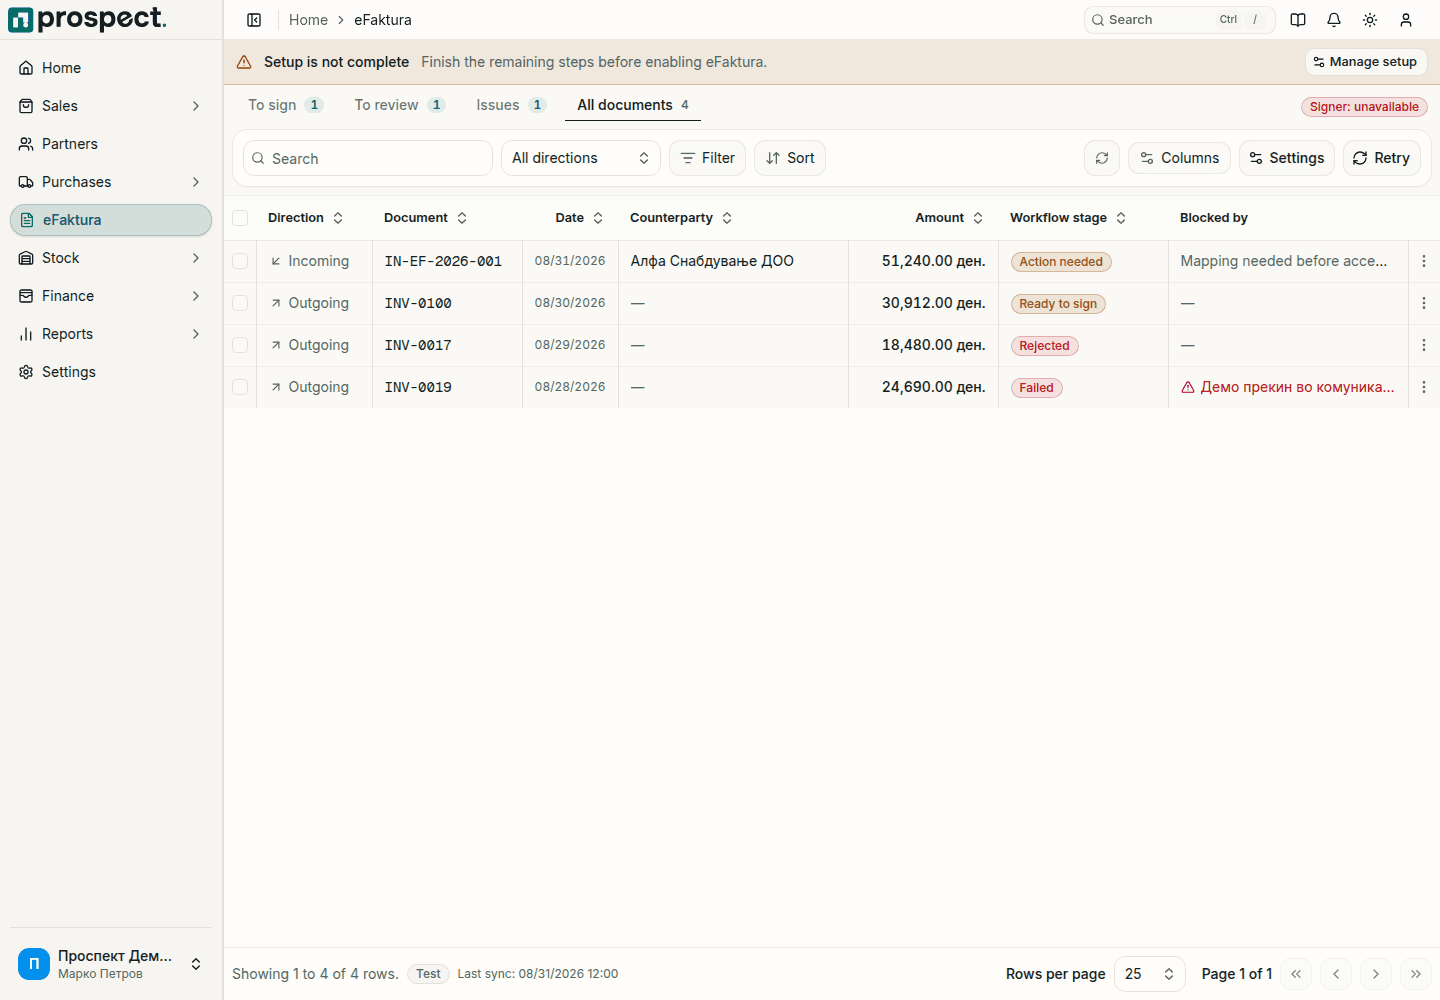Open the user profile icon
The image size is (1440, 1000).
1406,20
